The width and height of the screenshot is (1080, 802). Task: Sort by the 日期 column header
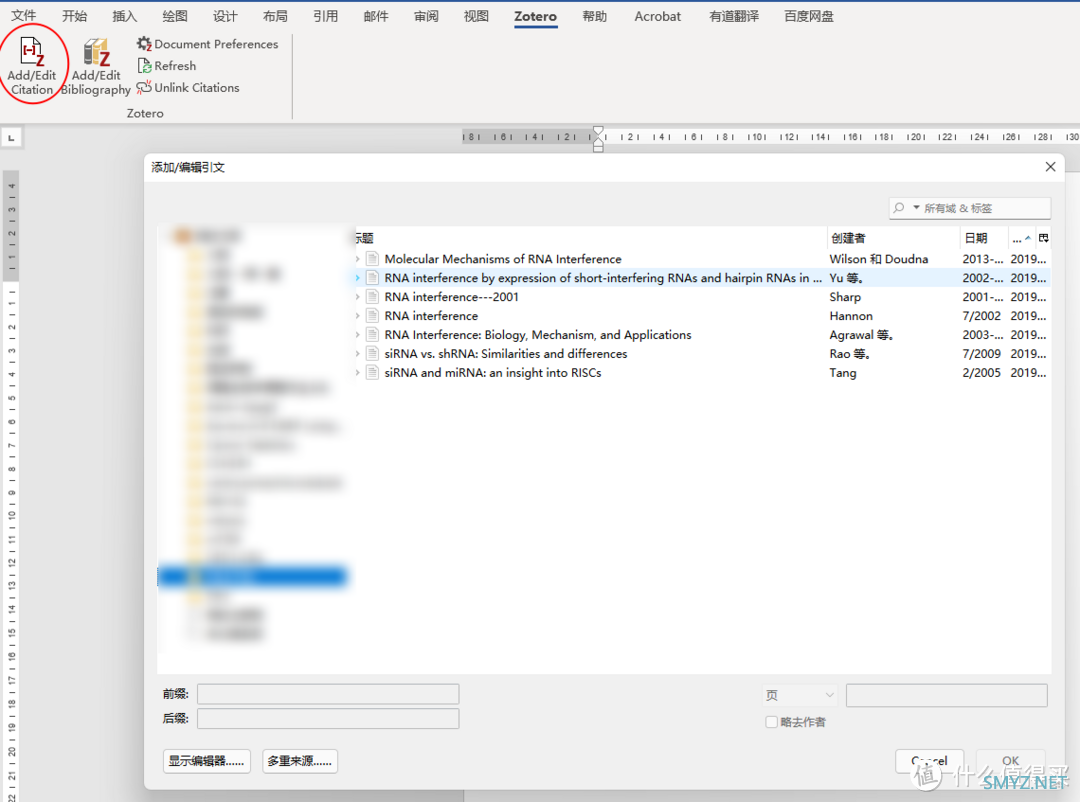(x=984, y=238)
